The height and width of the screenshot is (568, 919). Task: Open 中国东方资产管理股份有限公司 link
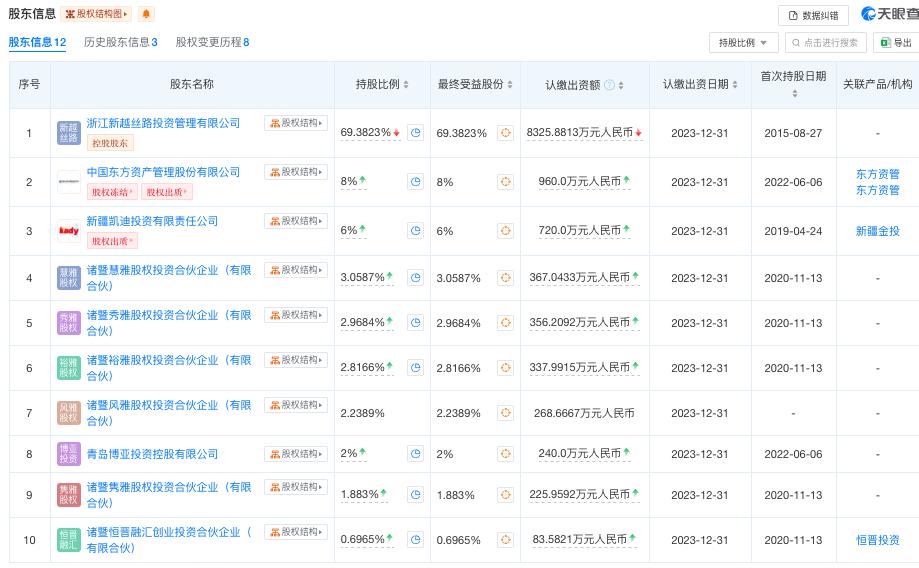point(163,172)
